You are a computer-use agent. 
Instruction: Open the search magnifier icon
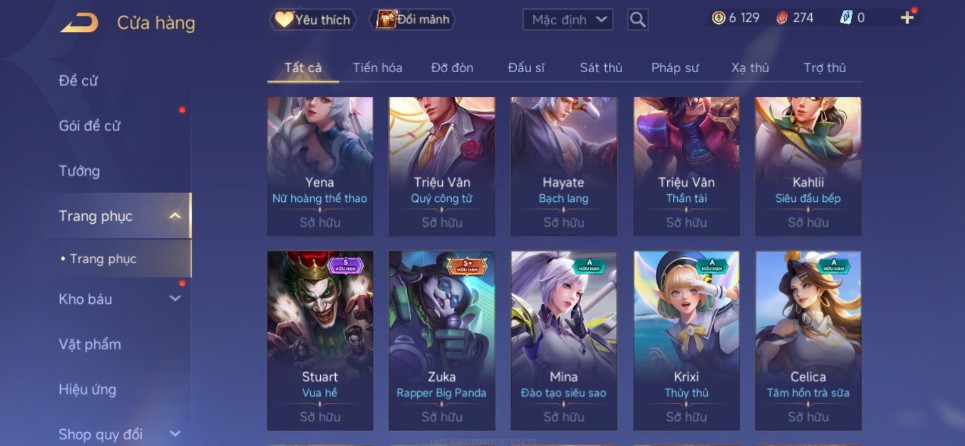pos(638,19)
